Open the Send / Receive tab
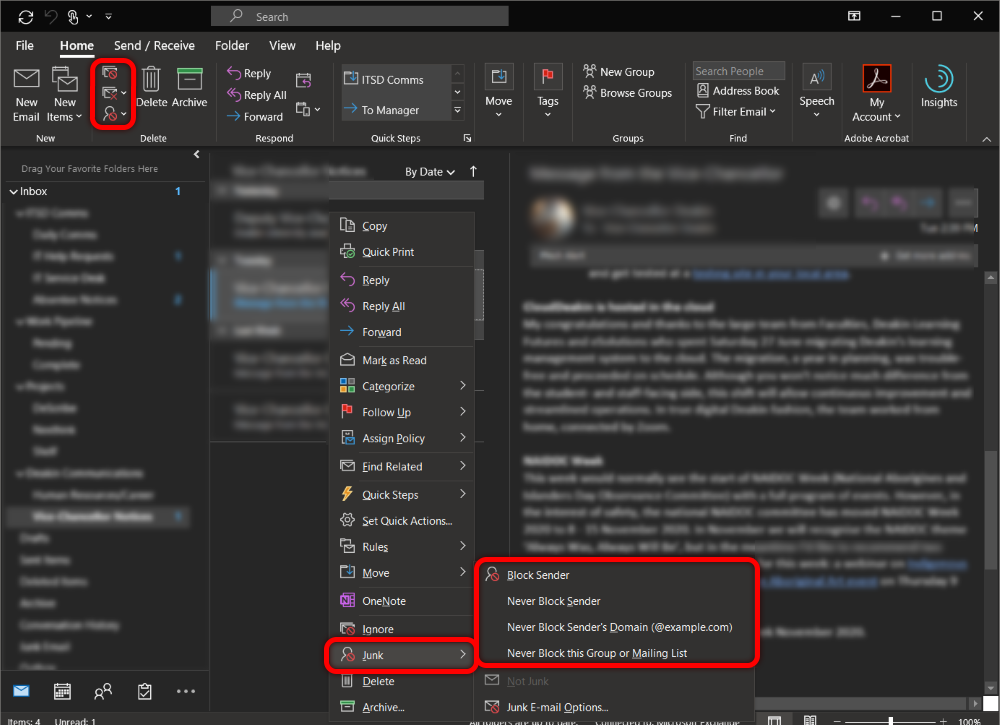 [153, 46]
